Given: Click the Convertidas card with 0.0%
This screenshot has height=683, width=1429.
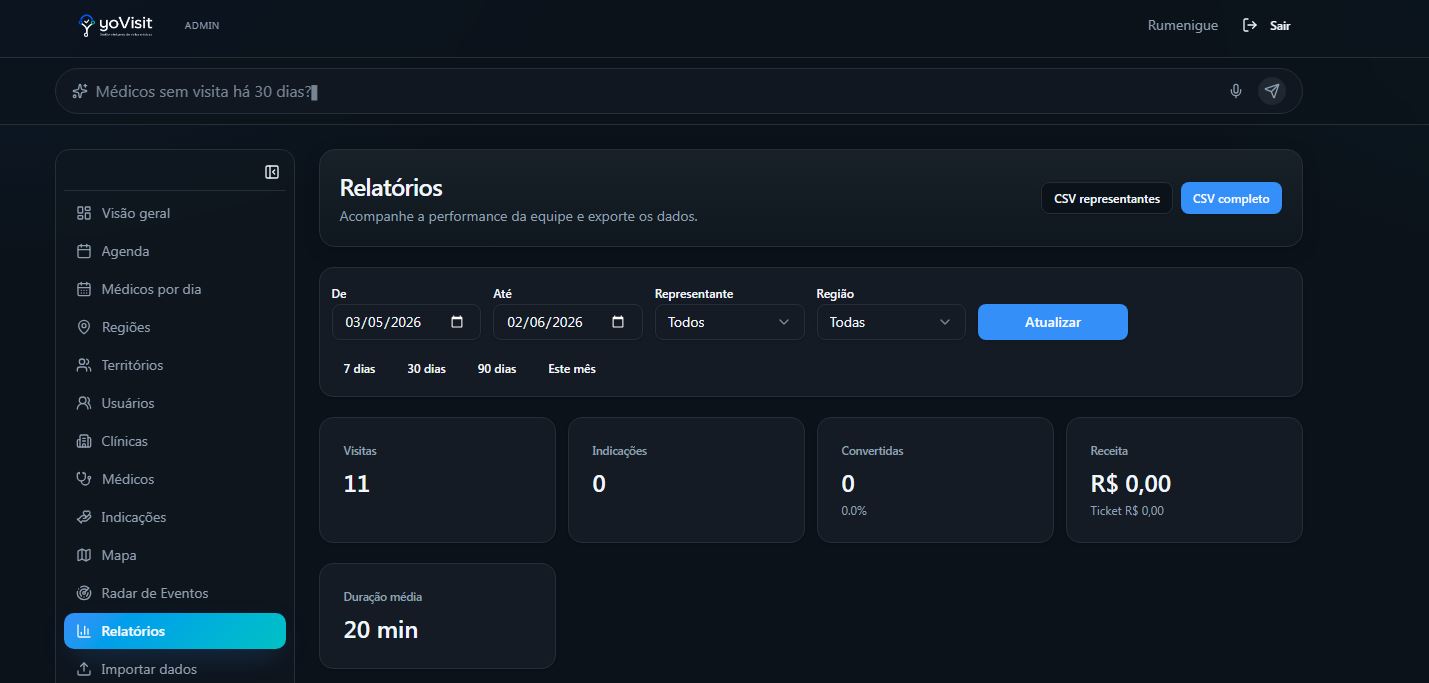Looking at the screenshot, I should click(x=935, y=480).
